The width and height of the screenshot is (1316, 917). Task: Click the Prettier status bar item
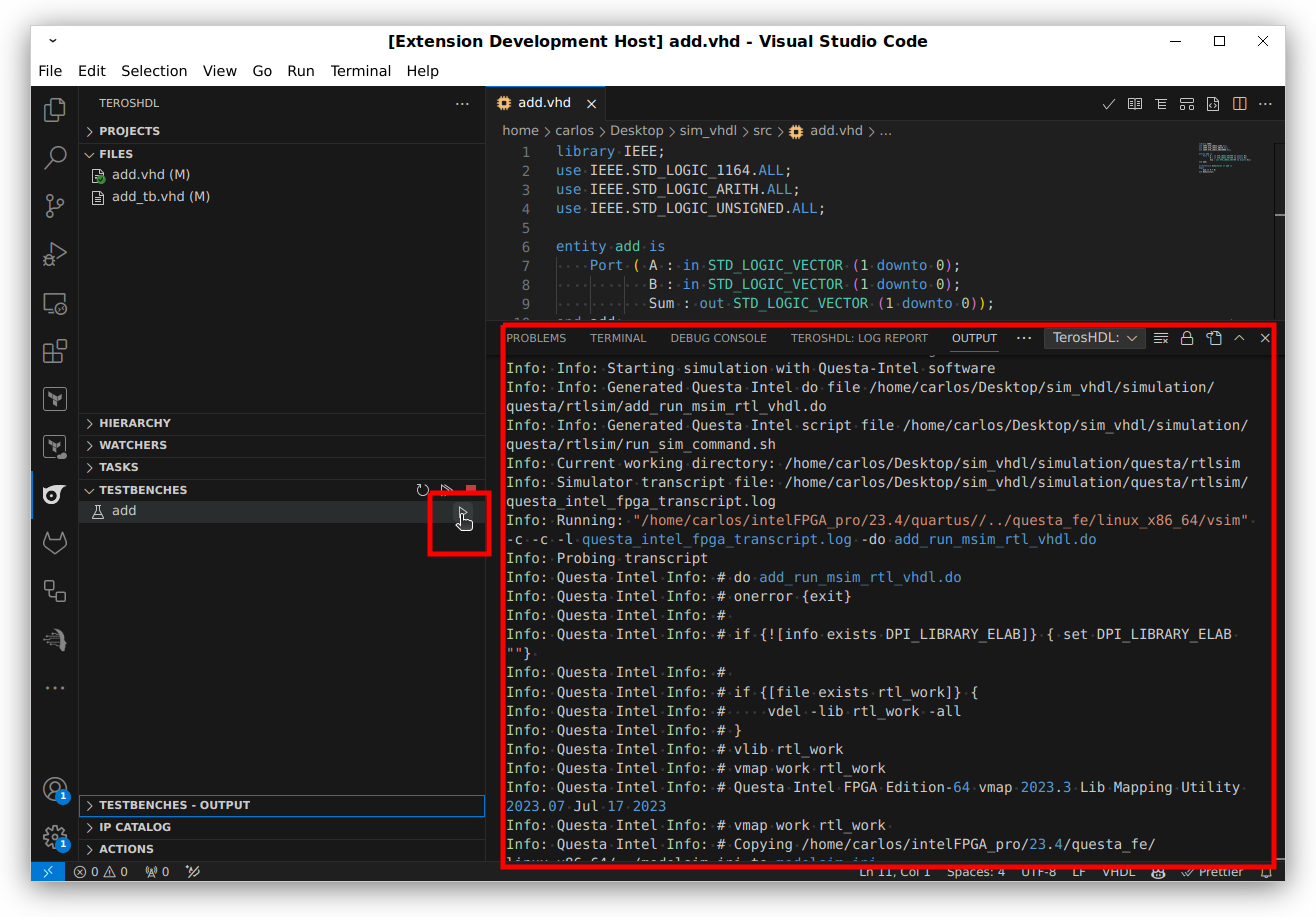pos(1212,872)
